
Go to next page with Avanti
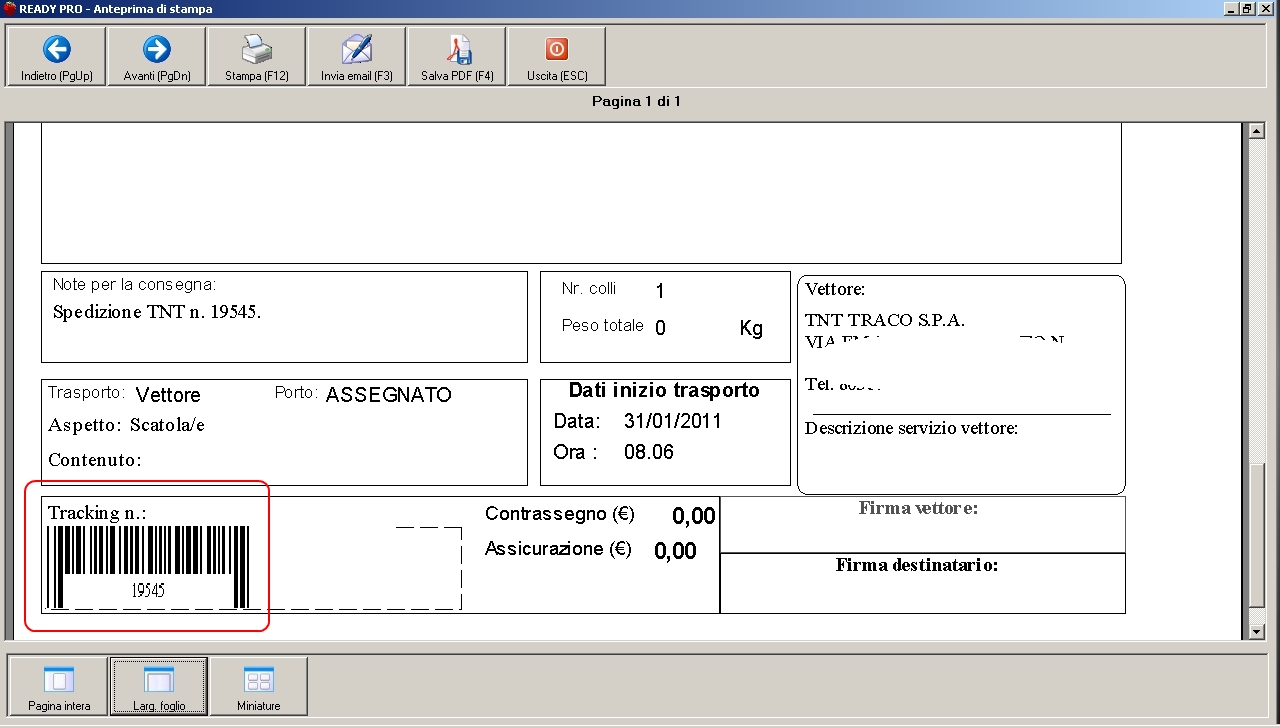(x=156, y=57)
